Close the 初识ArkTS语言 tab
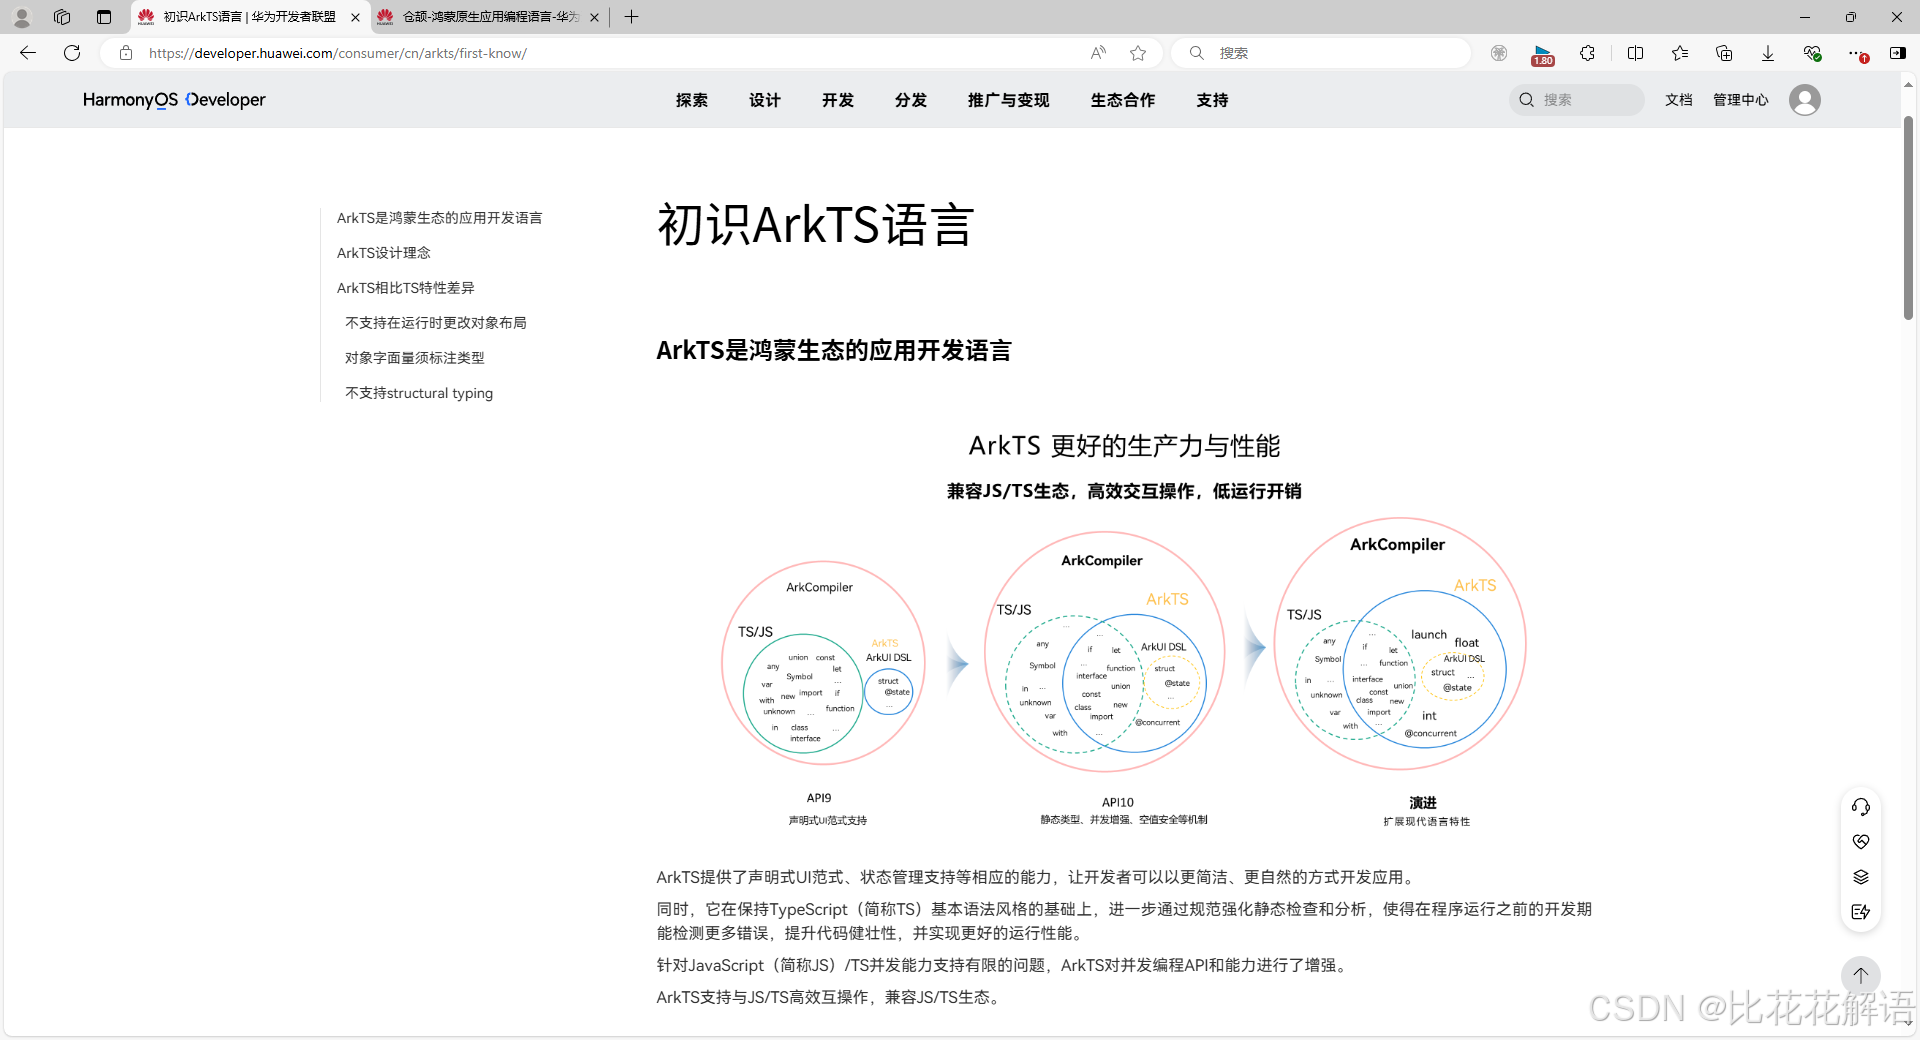1920x1040 pixels. [x=355, y=17]
